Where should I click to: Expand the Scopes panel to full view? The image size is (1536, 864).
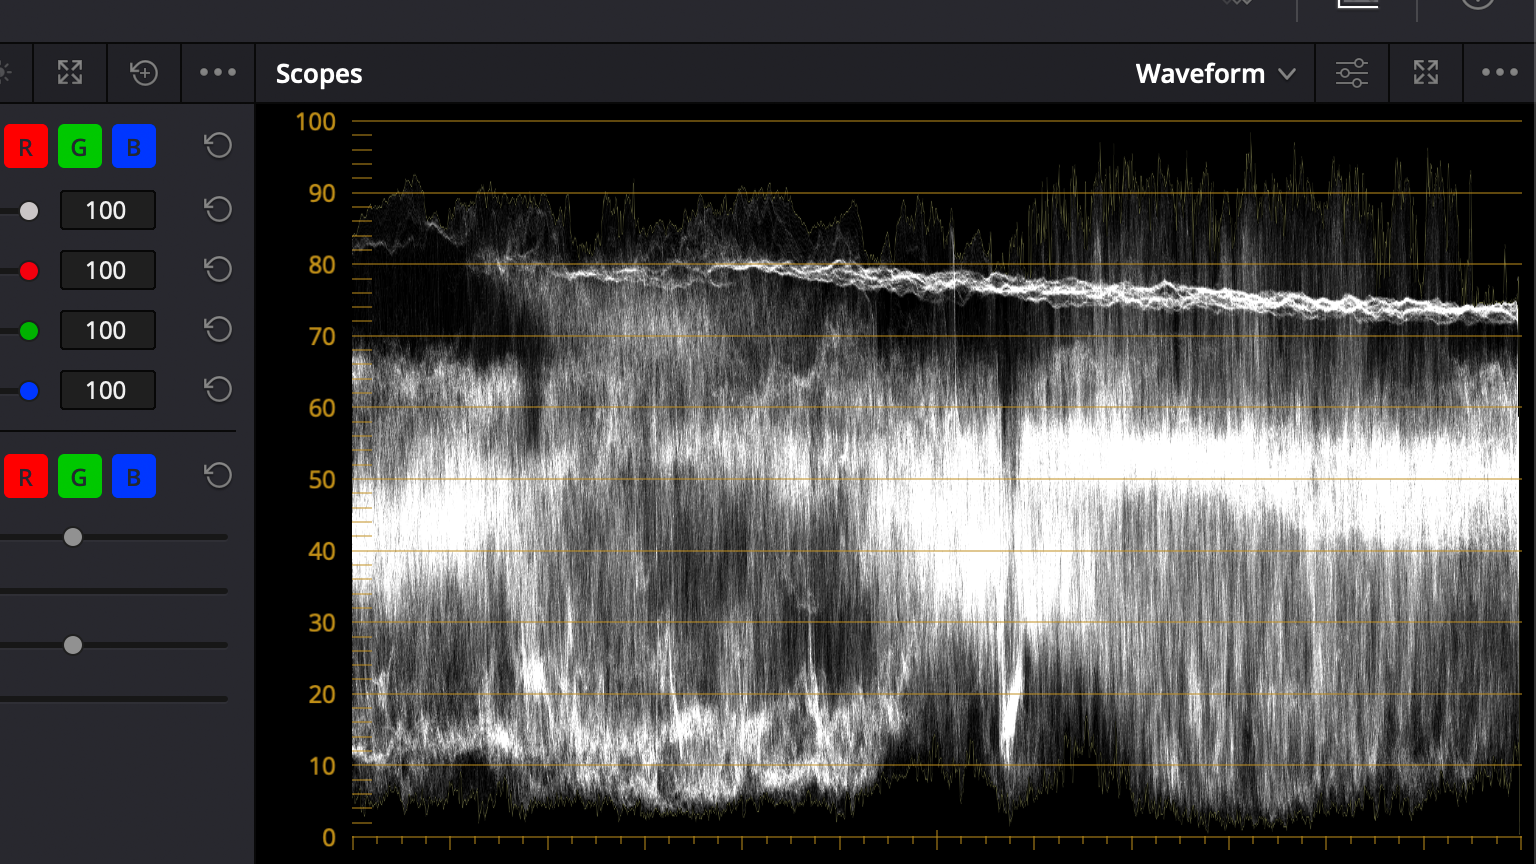tap(1426, 73)
